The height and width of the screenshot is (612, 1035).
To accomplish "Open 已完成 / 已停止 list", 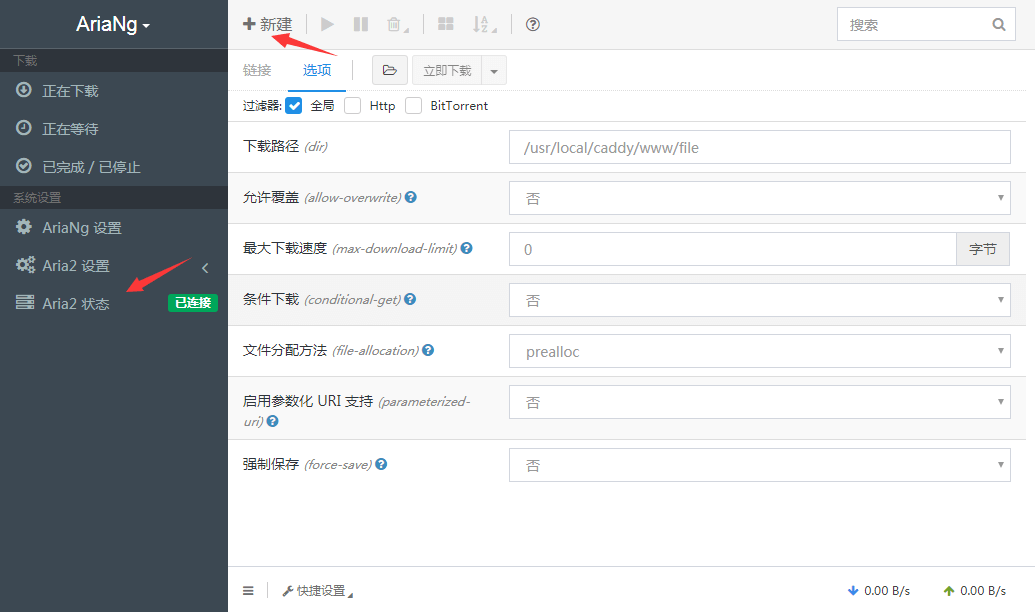I will (x=114, y=167).
